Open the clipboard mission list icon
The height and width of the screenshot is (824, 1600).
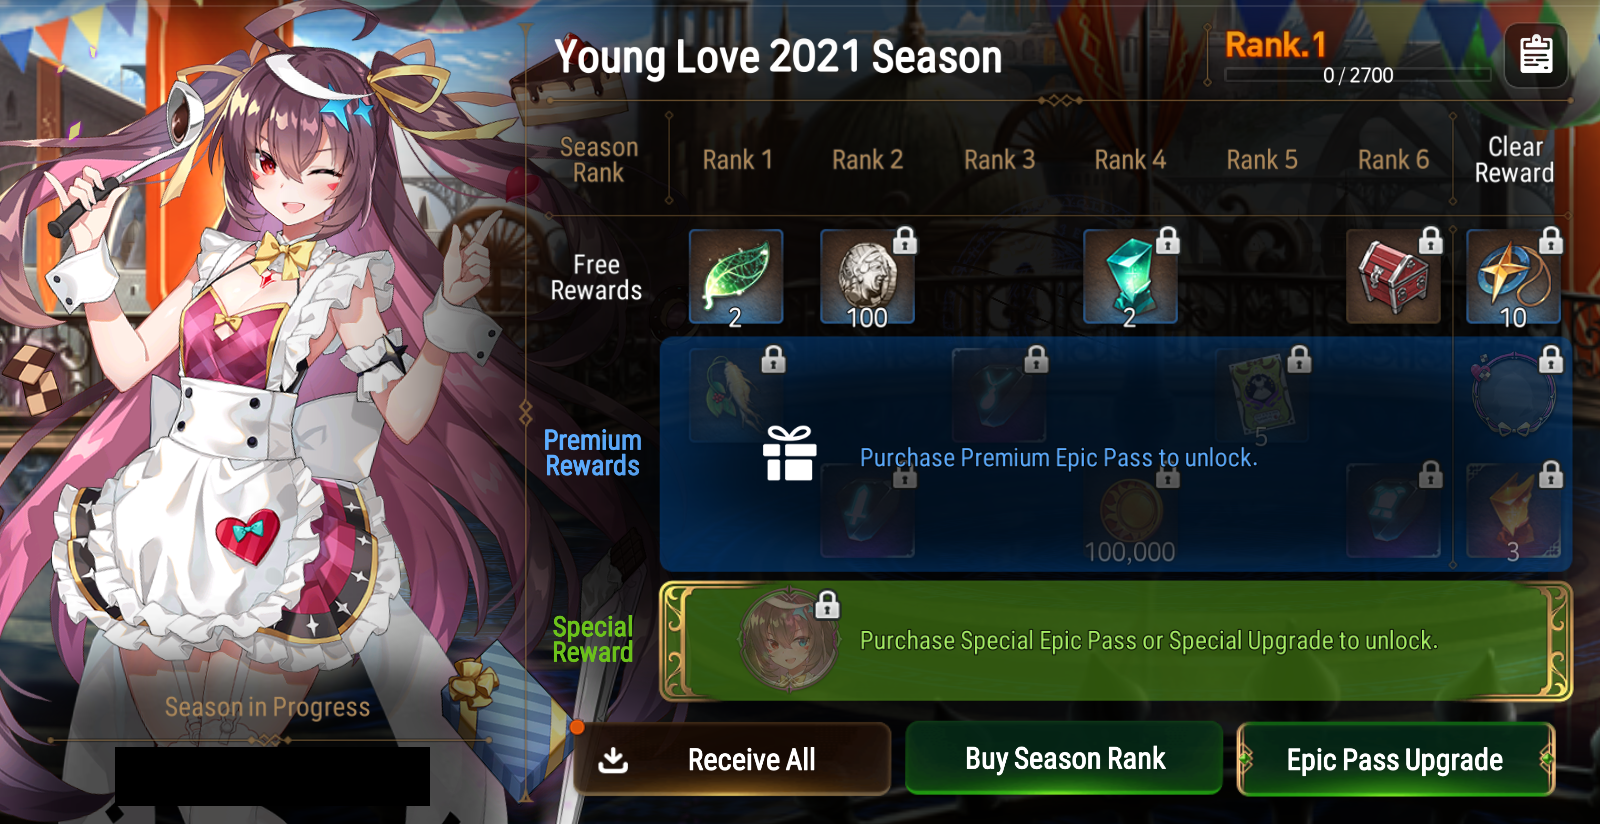(1536, 54)
